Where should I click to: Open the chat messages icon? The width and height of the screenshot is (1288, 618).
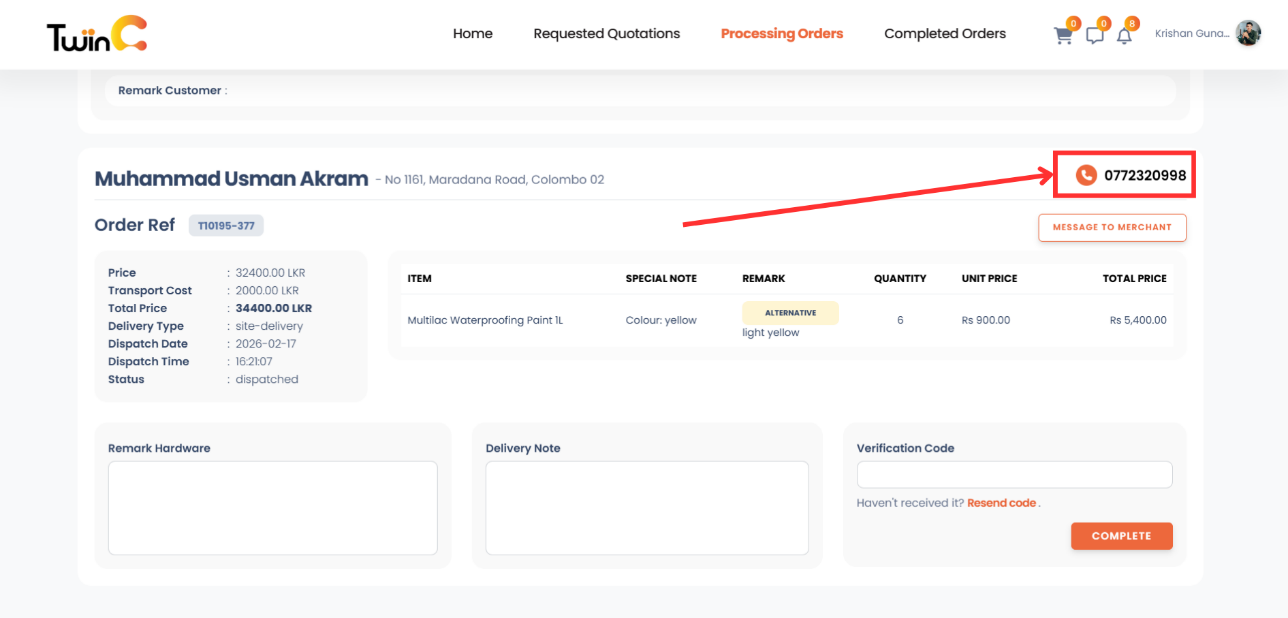pyautogui.click(x=1094, y=33)
